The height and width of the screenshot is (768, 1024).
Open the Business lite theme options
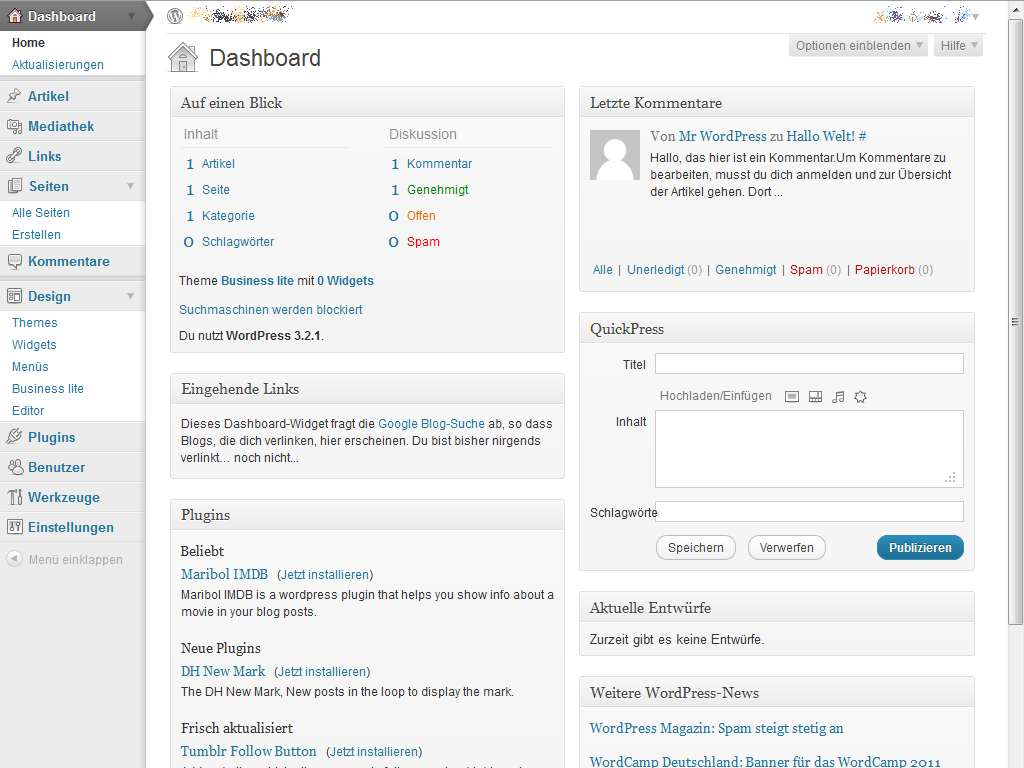48,389
